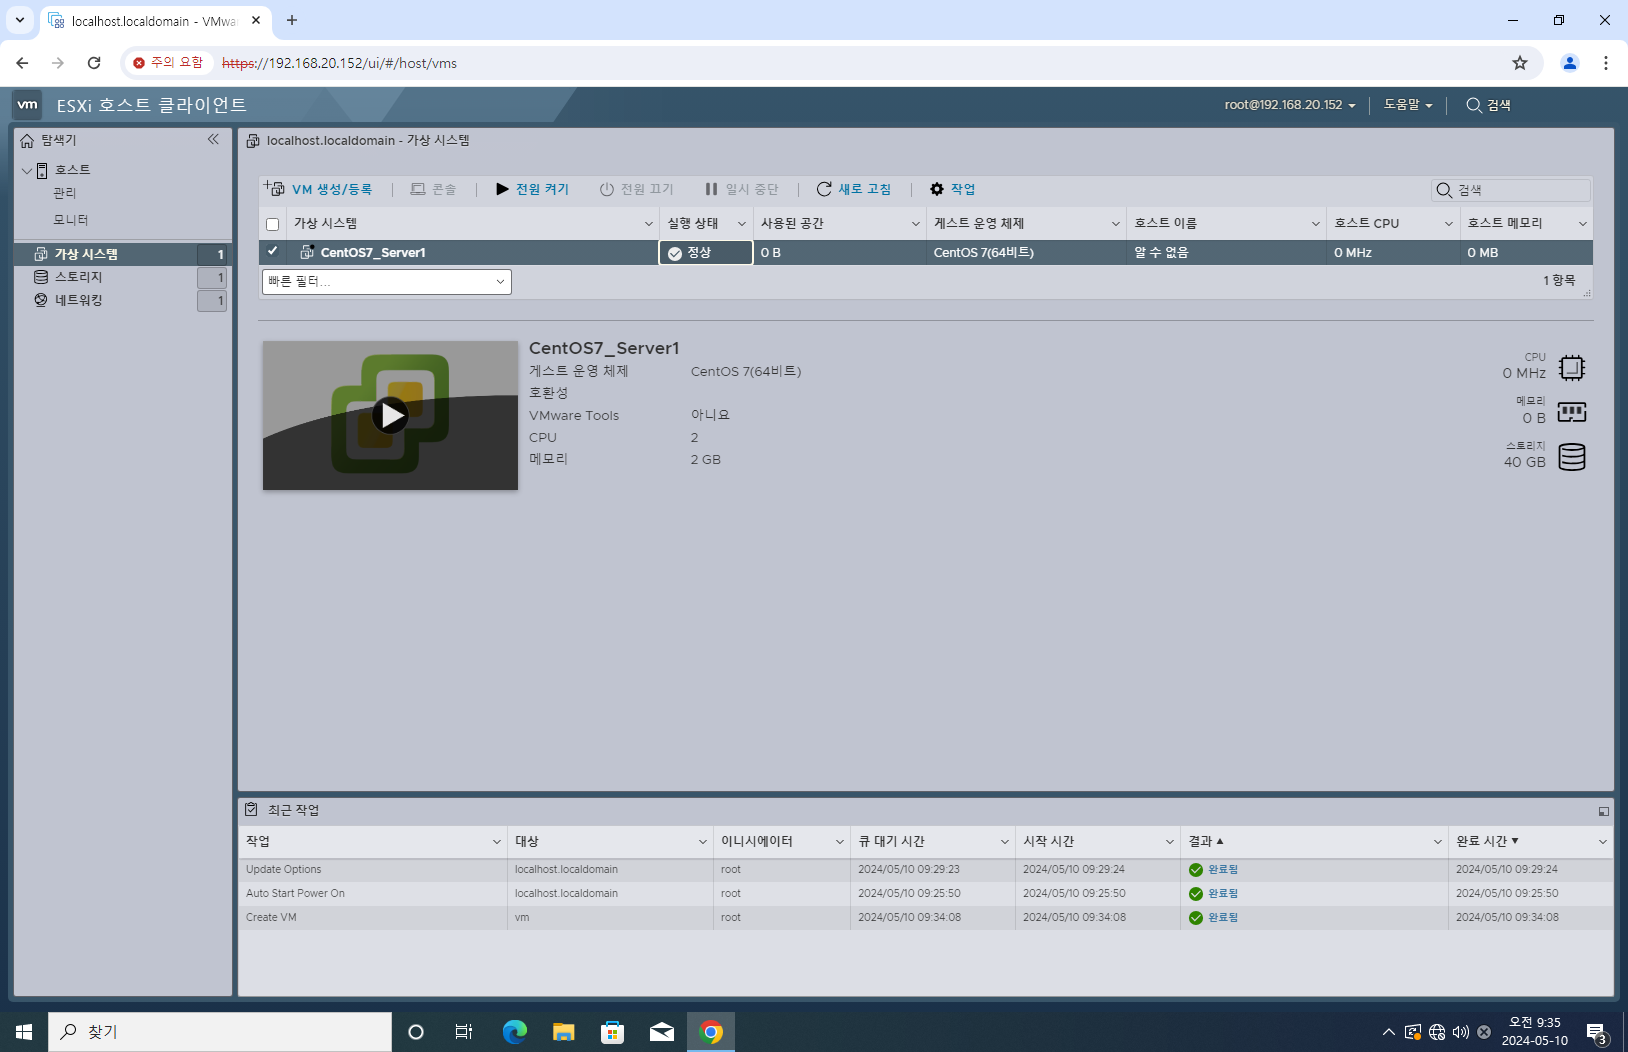This screenshot has width=1628, height=1052.
Task: Open the Windows Start menu
Action: [x=24, y=1031]
